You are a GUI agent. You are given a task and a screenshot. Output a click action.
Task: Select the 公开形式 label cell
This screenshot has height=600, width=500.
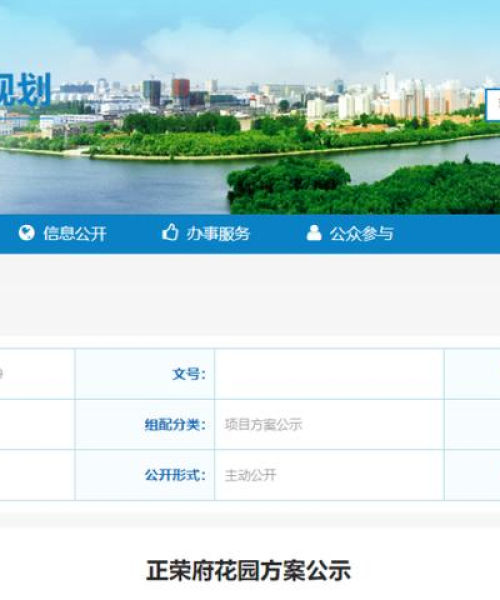coord(145,475)
